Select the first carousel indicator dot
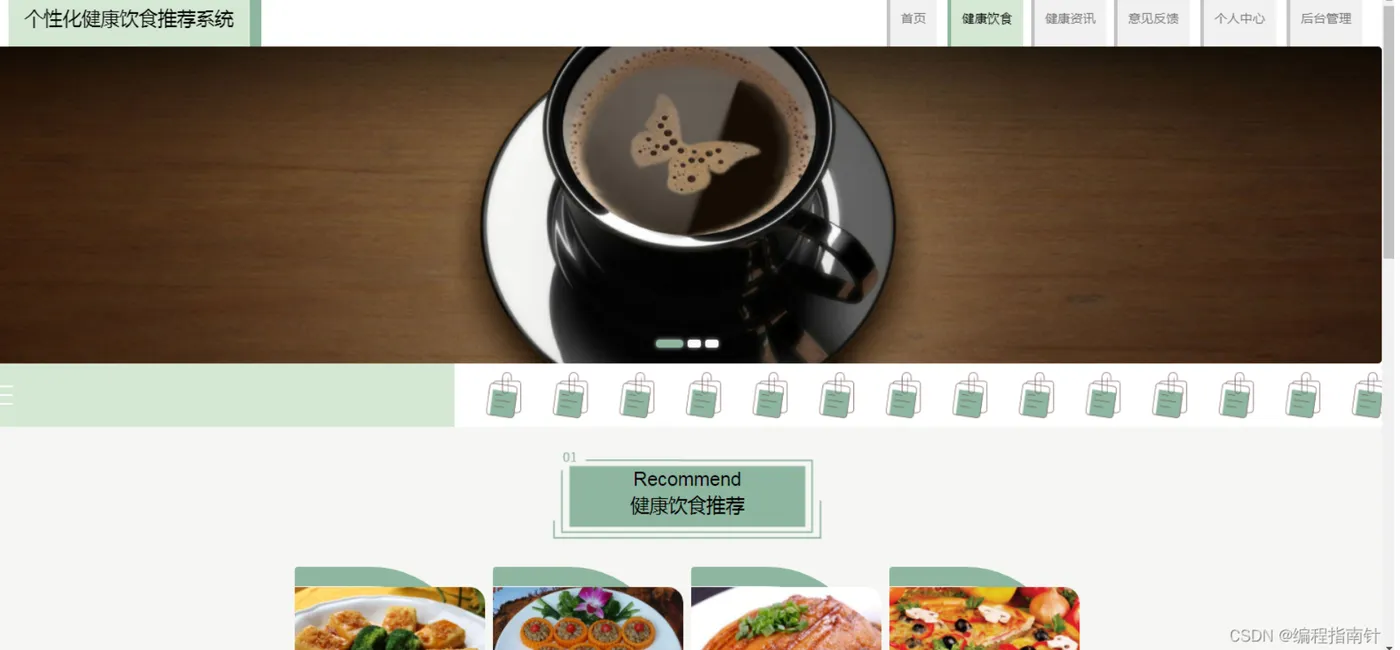Viewport: 1400px width, 650px height. (669, 343)
